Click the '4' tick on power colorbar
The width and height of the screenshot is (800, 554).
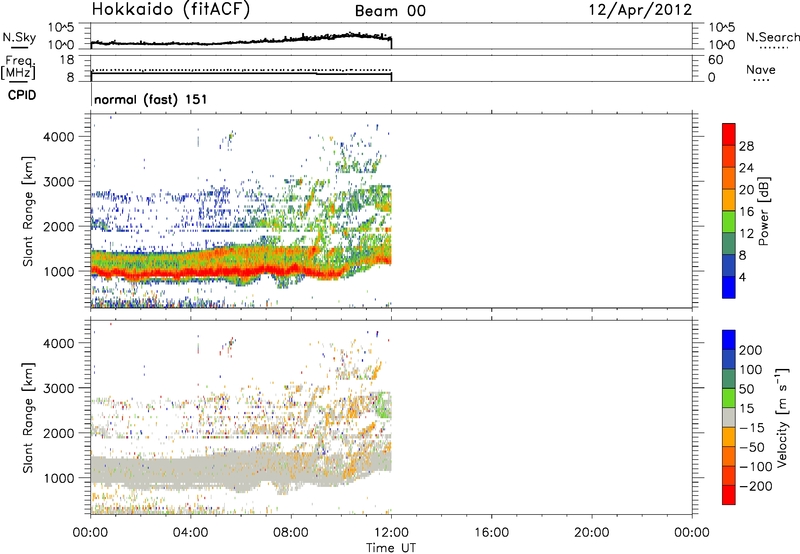743,277
